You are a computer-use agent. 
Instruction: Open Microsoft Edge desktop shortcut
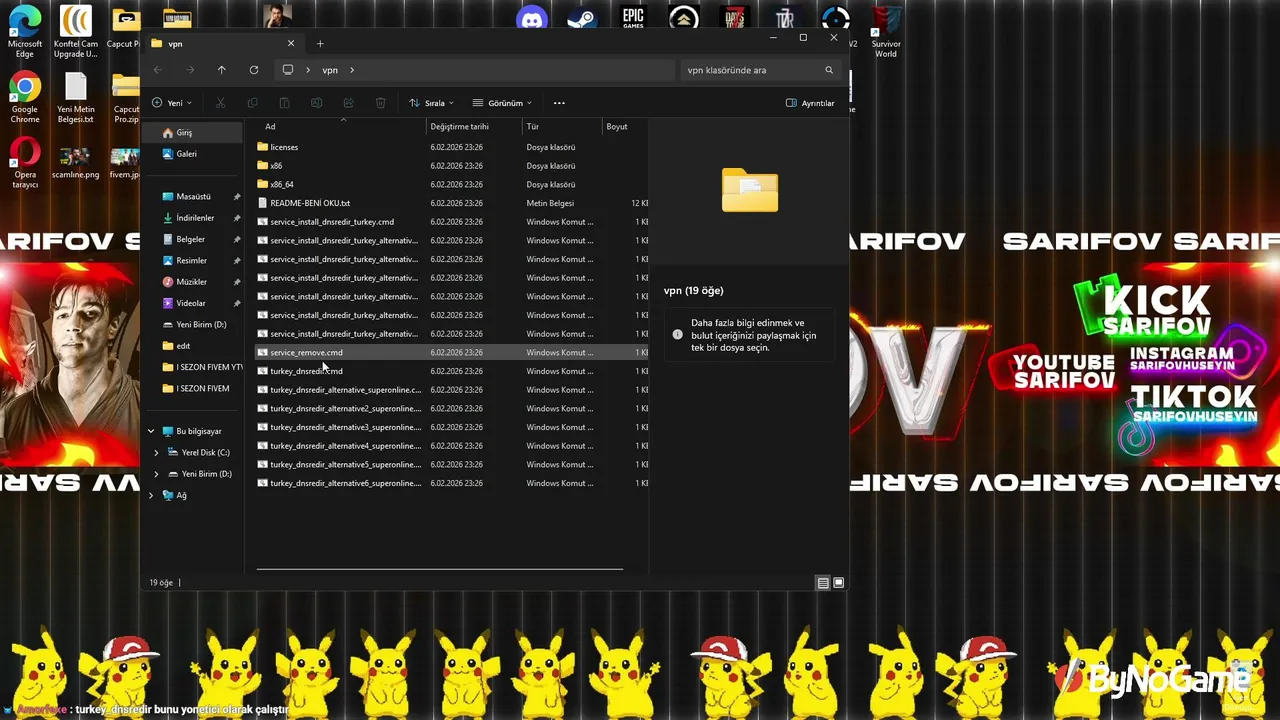click(x=25, y=31)
